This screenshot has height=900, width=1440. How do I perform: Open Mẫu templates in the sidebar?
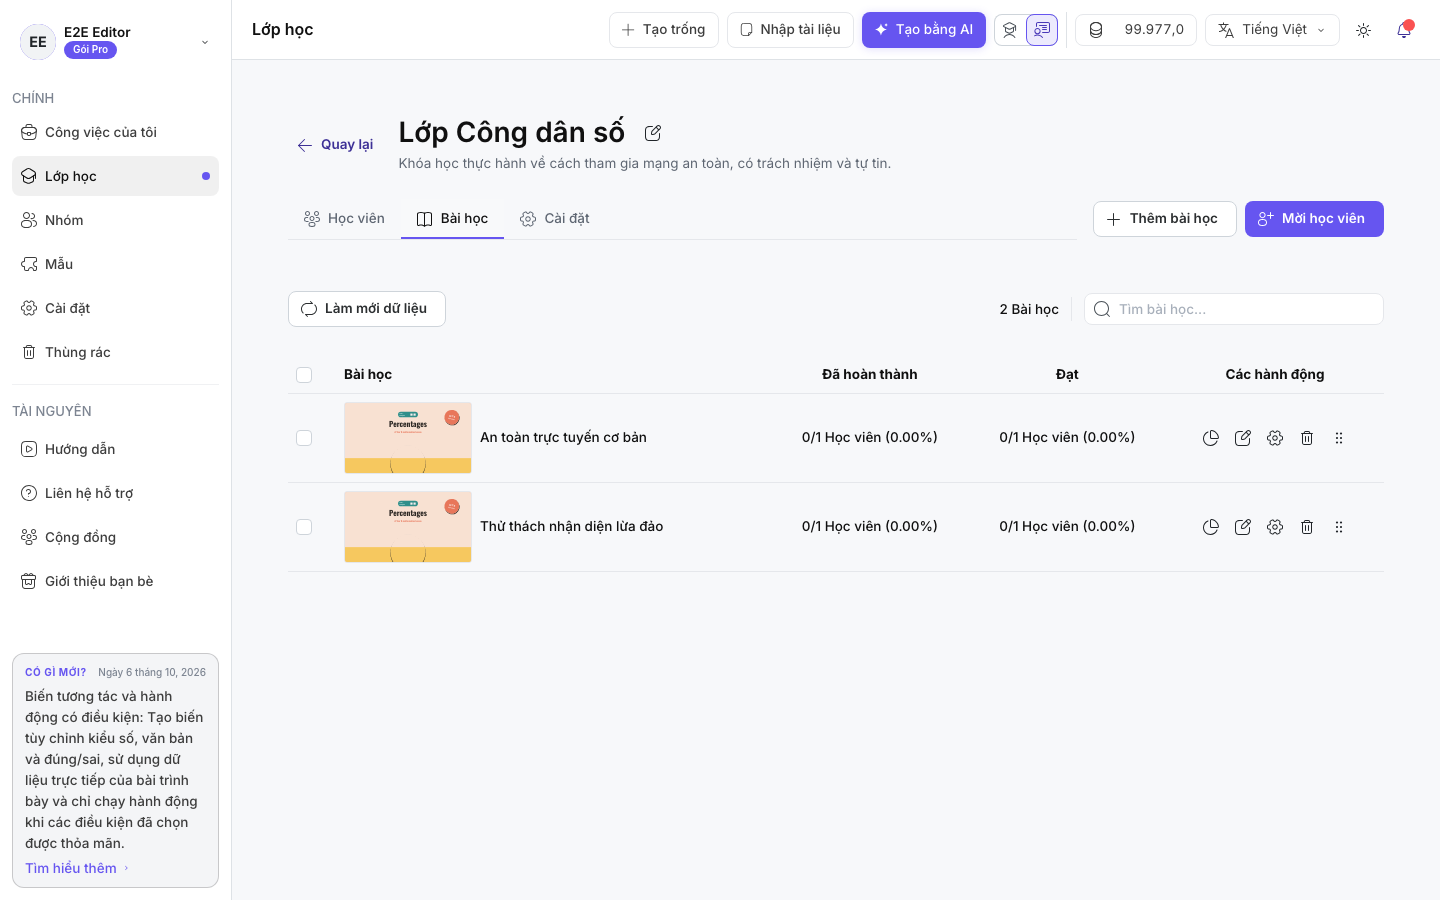tap(115, 264)
